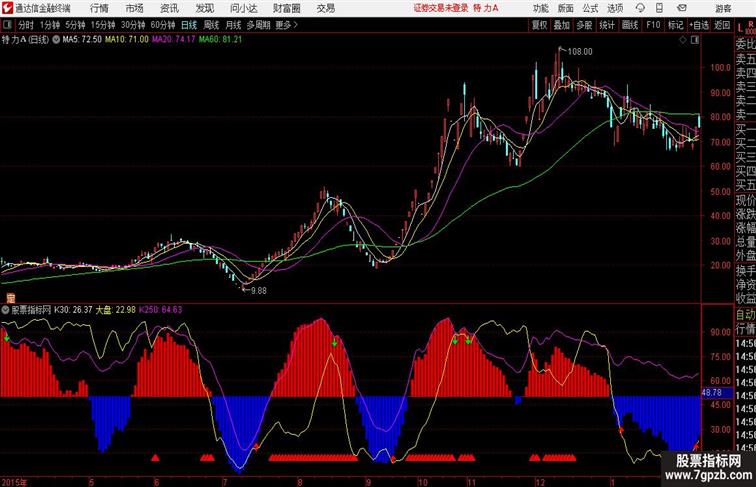Image resolution: width=756 pixels, height=487 pixels.
Task: Click the 108.00 high price label
Action: 579,51
